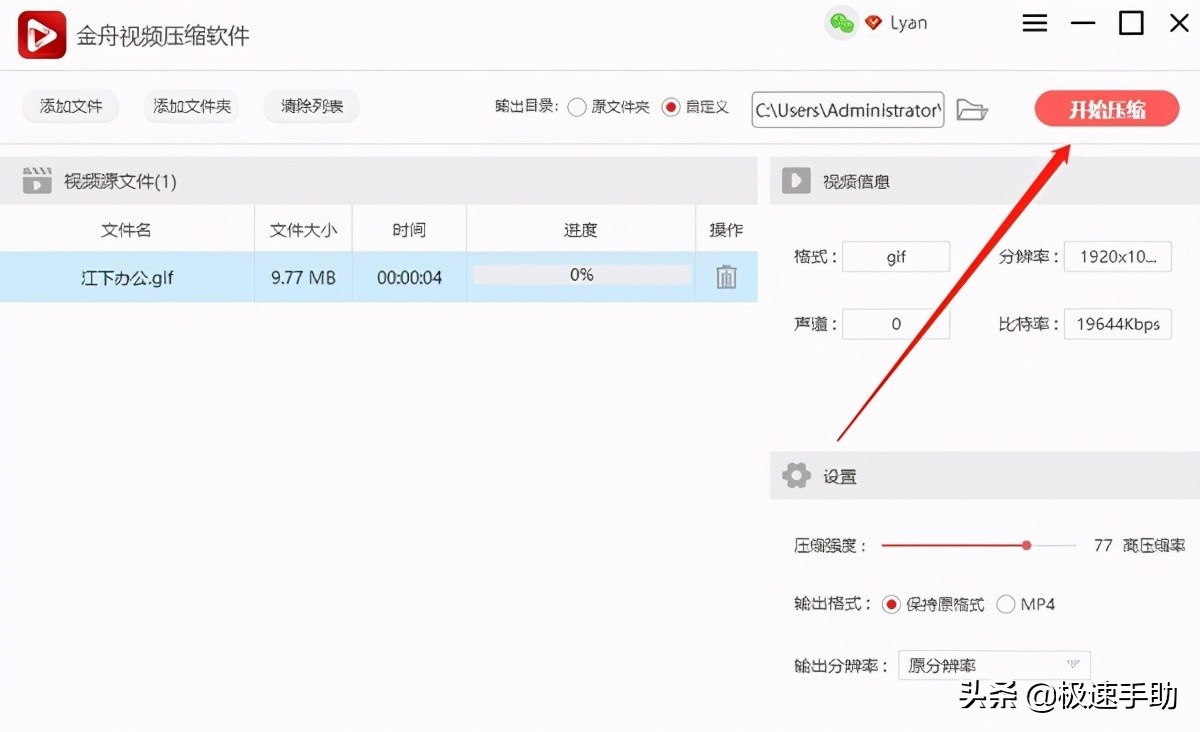Click the play icon beside 视频信息 header
The width and height of the screenshot is (1200, 732).
(795, 180)
